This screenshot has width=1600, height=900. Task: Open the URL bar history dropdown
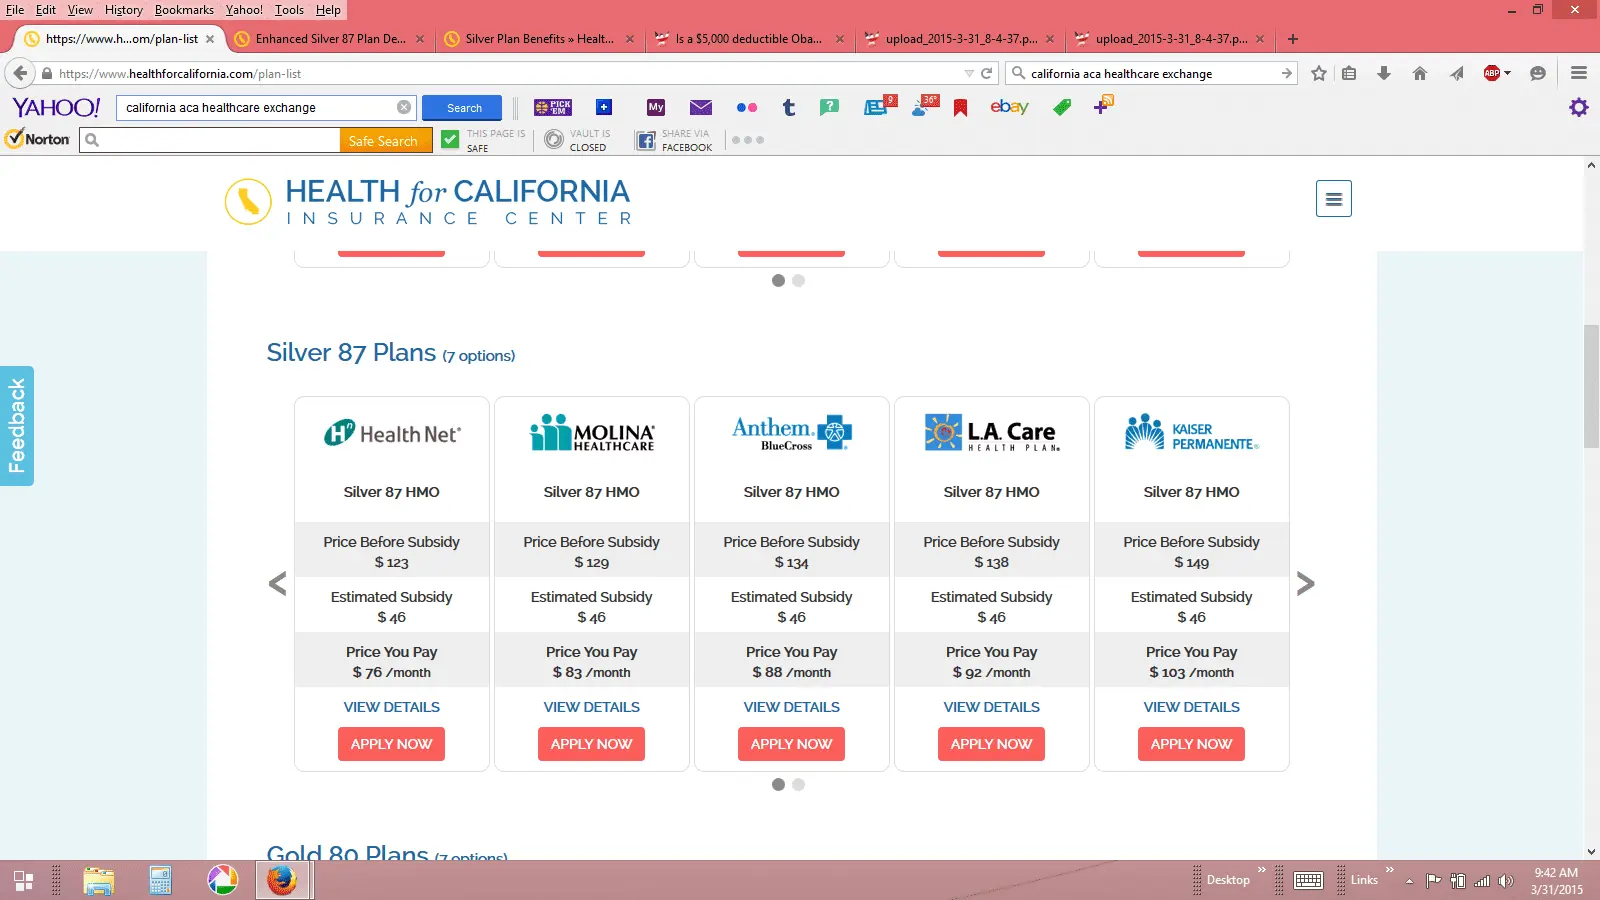point(968,73)
